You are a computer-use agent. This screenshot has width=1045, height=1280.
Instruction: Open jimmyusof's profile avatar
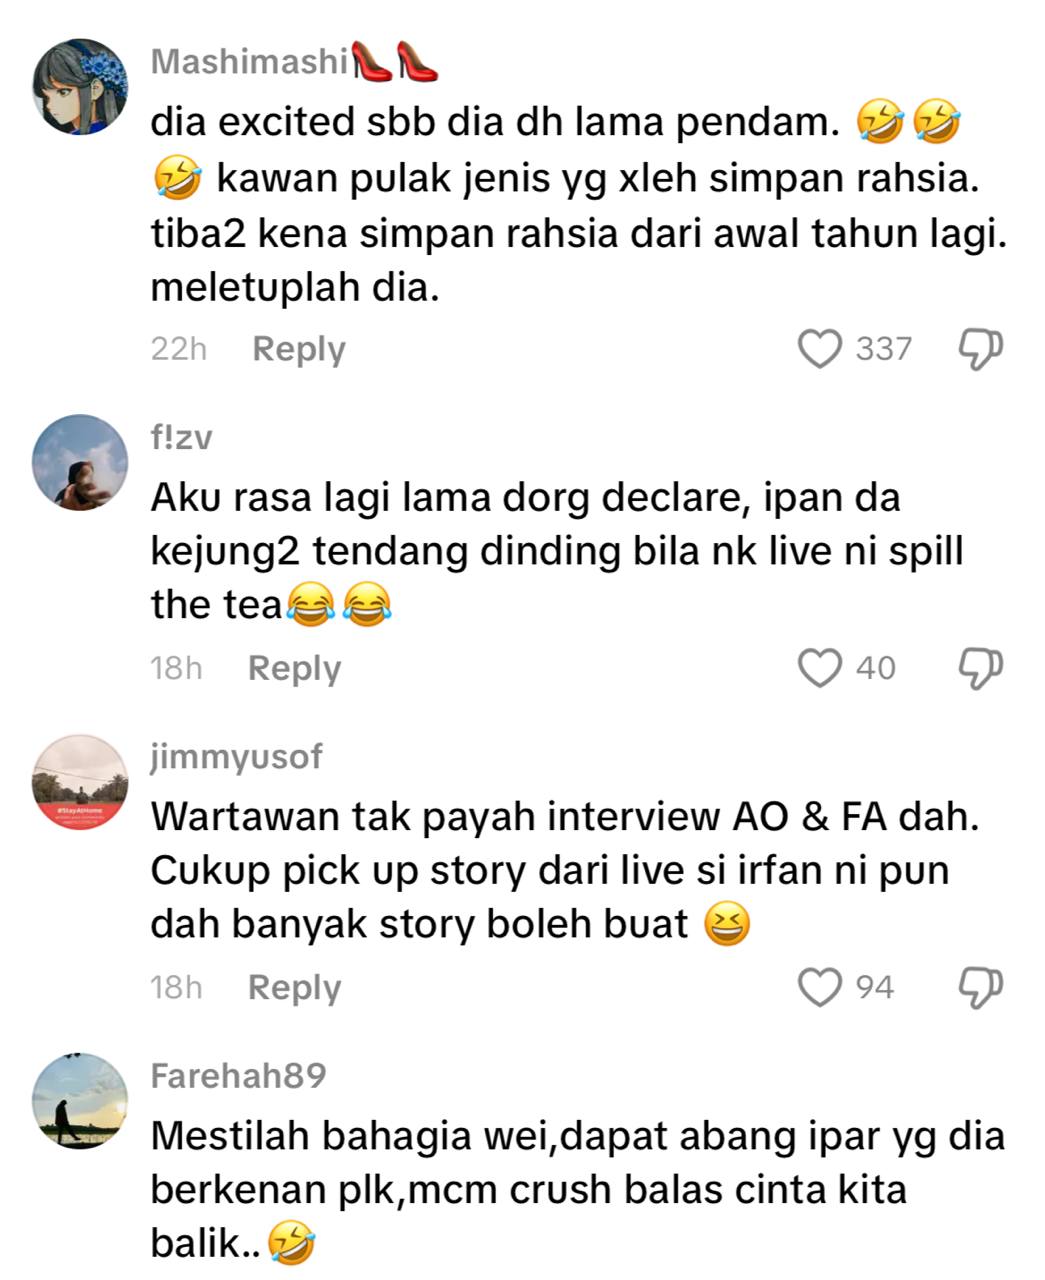[81, 782]
